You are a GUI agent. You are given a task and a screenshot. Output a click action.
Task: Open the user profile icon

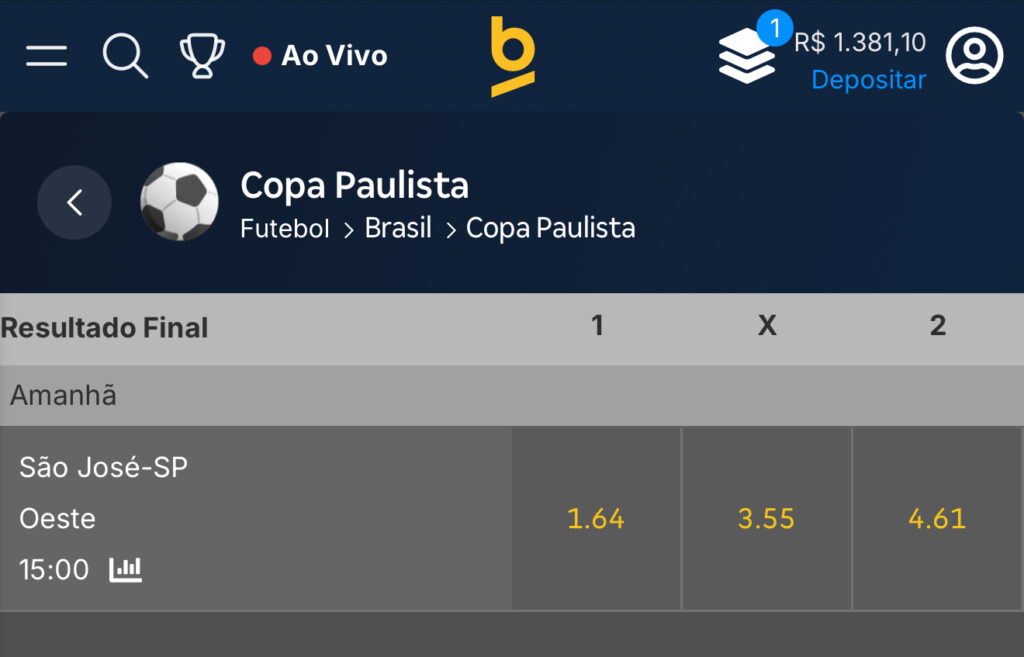[x=974, y=55]
